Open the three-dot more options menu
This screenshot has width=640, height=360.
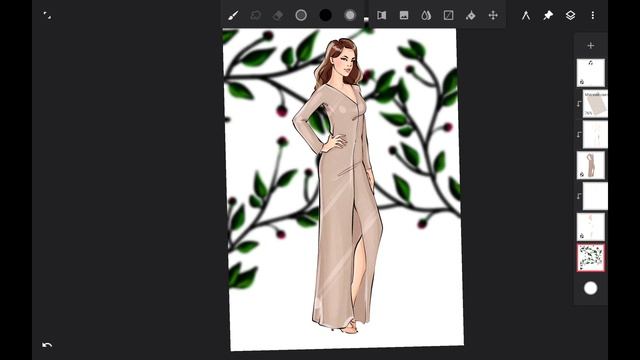point(593,16)
